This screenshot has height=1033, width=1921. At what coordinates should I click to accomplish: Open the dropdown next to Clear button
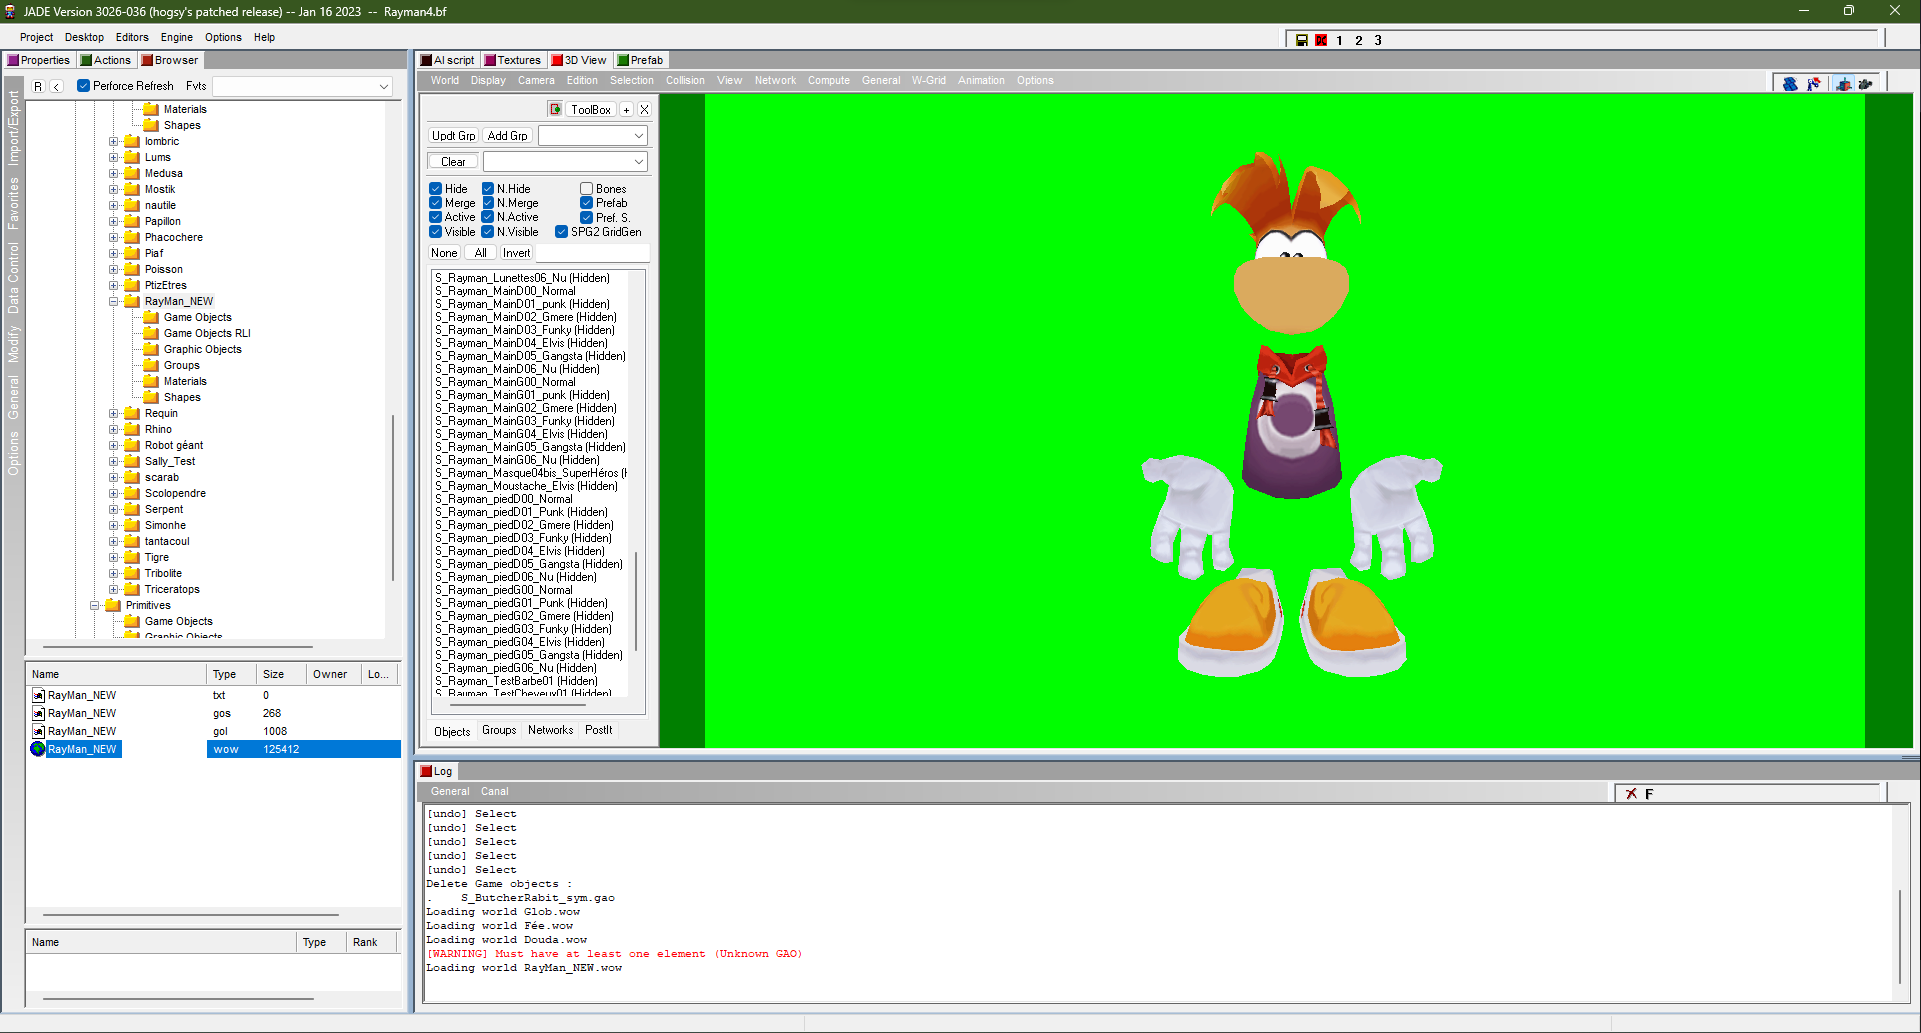565,162
